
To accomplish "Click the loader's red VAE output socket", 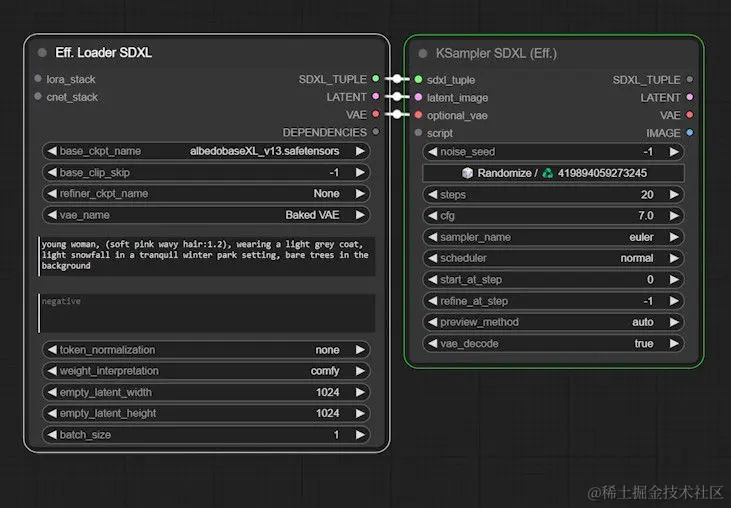I will (376, 114).
